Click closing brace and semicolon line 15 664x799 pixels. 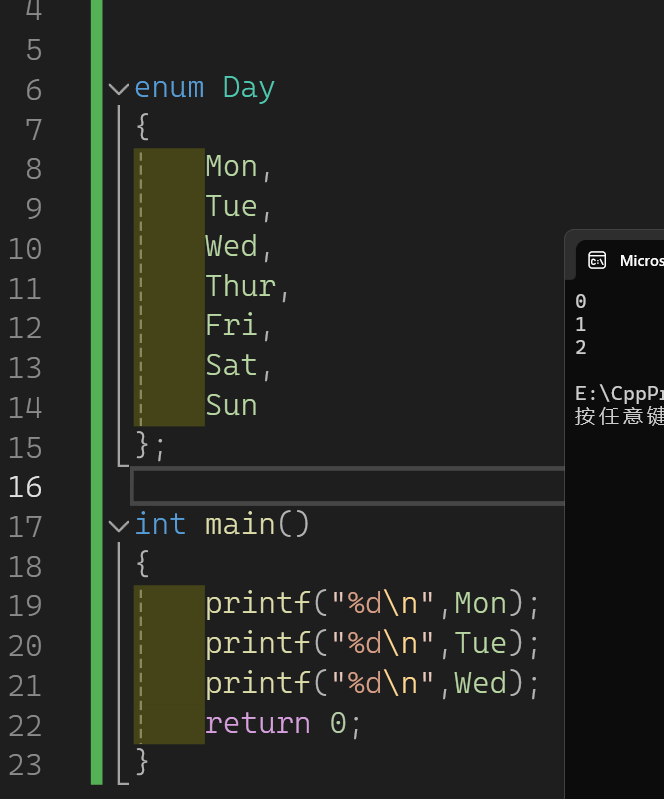pyautogui.click(x=150, y=445)
